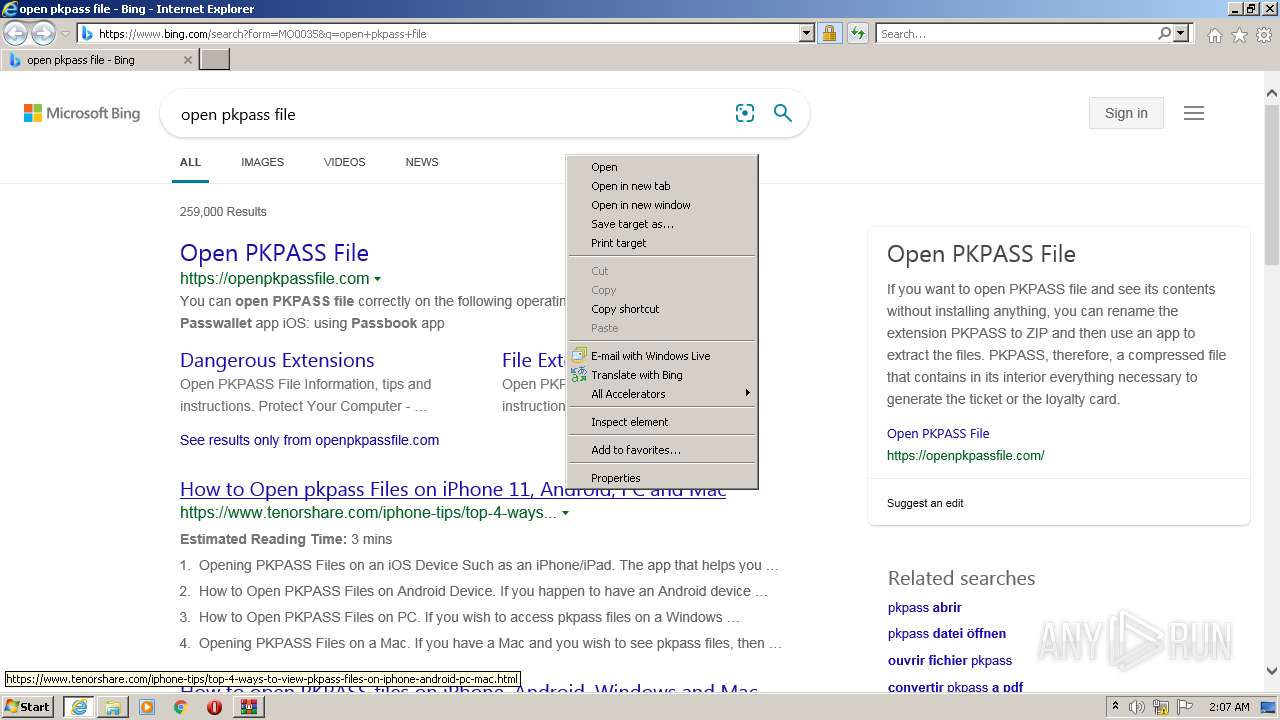
Task: Click the security lock icon in address bar
Action: pyautogui.click(x=829, y=33)
